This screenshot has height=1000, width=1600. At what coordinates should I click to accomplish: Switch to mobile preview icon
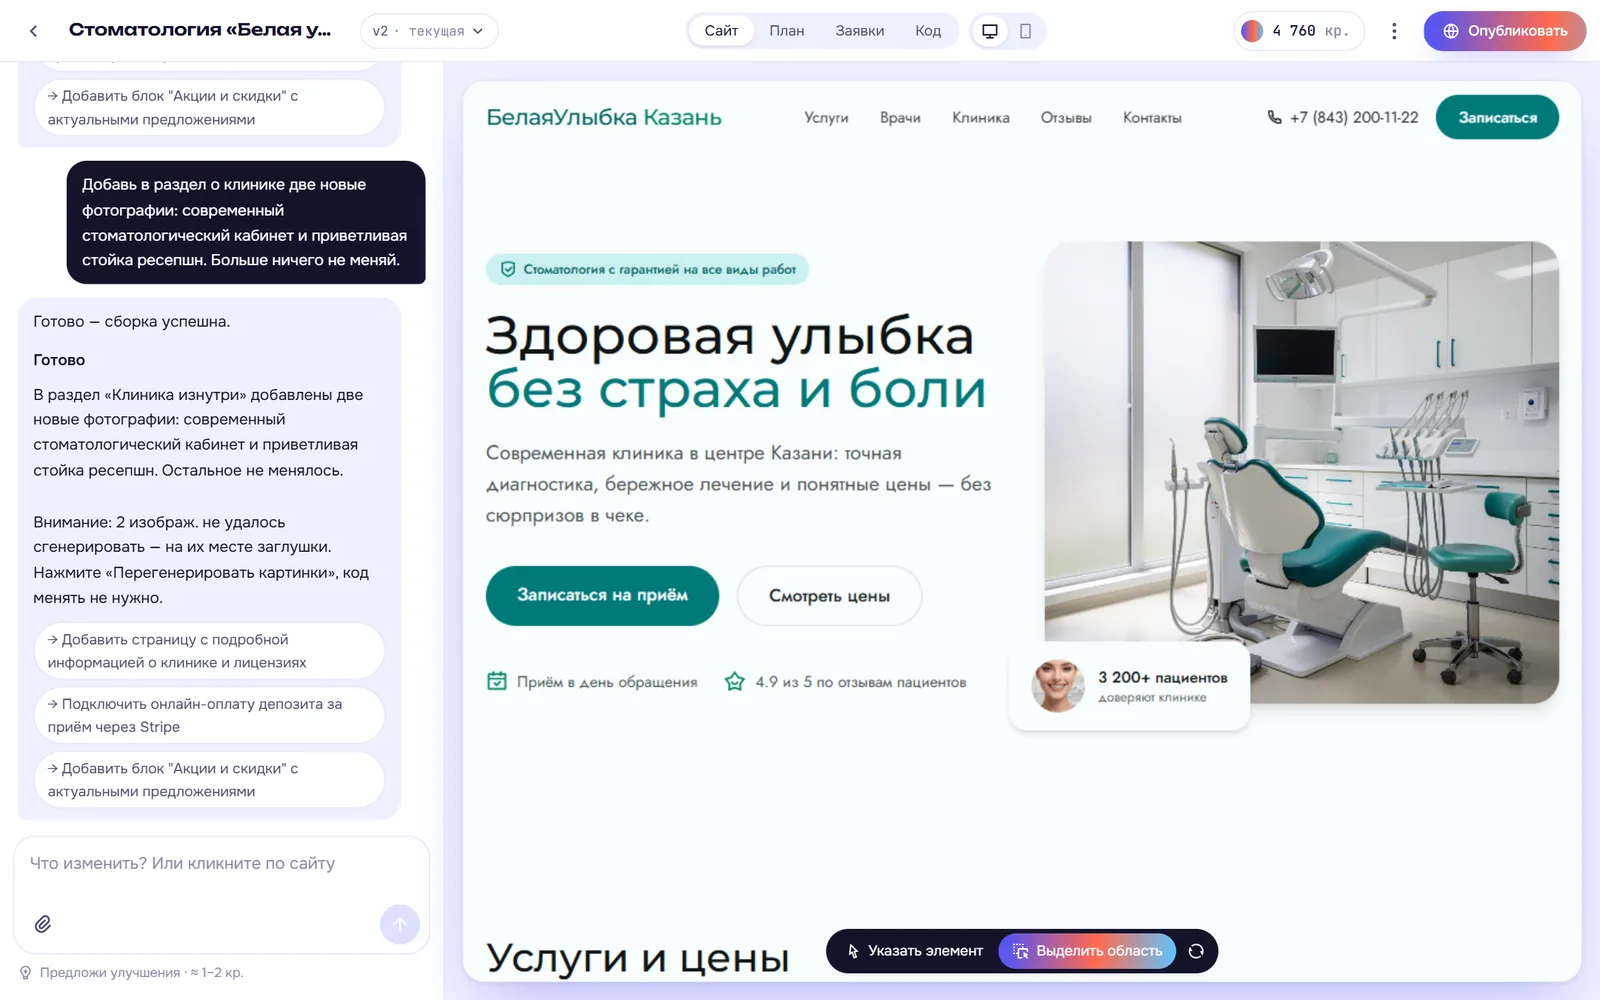click(x=1025, y=31)
